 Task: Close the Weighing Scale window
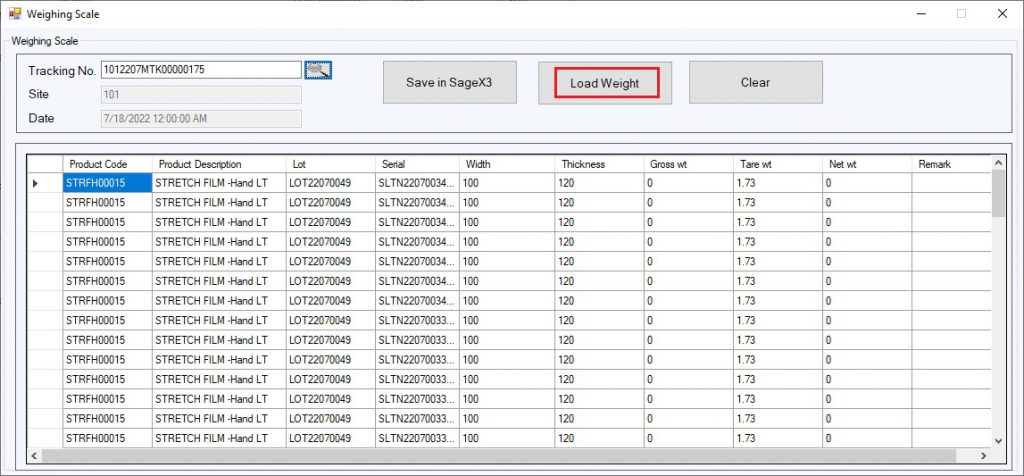point(1002,14)
